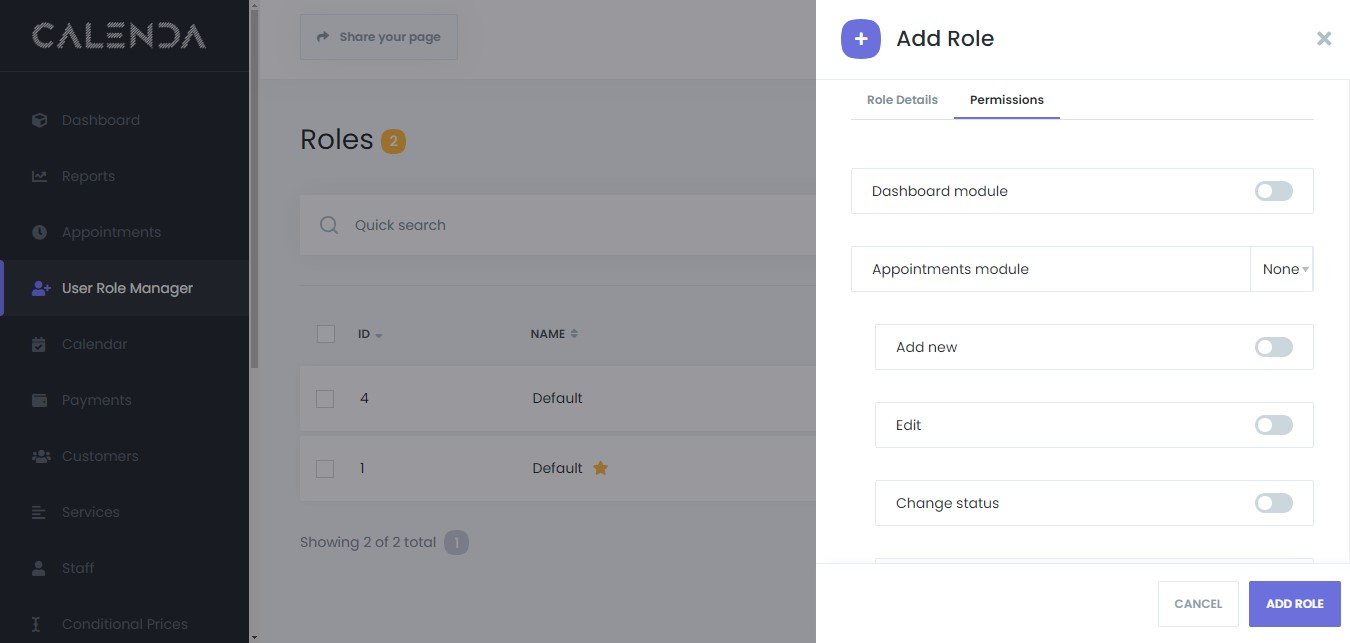Sort roles by the ID column arrow

pyautogui.click(x=378, y=335)
